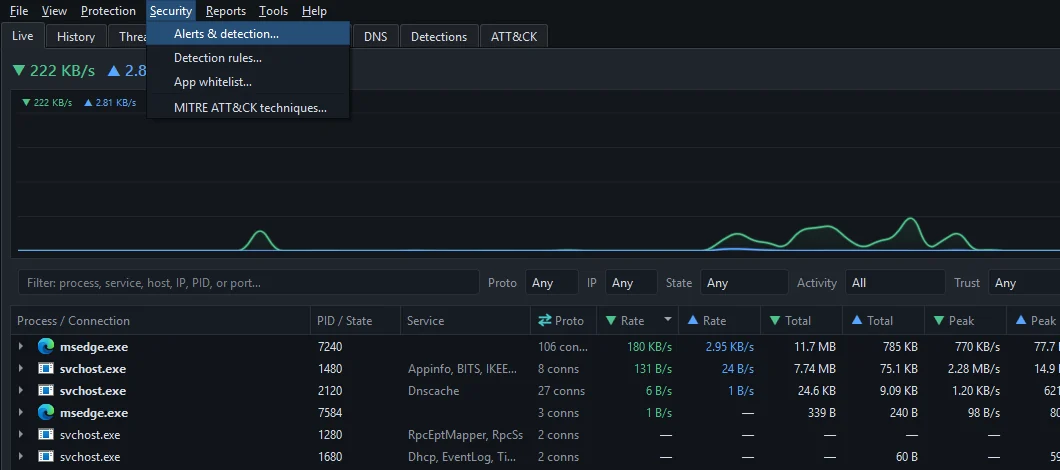Sort by PID / State column
This screenshot has width=1060, height=470.
356,321
